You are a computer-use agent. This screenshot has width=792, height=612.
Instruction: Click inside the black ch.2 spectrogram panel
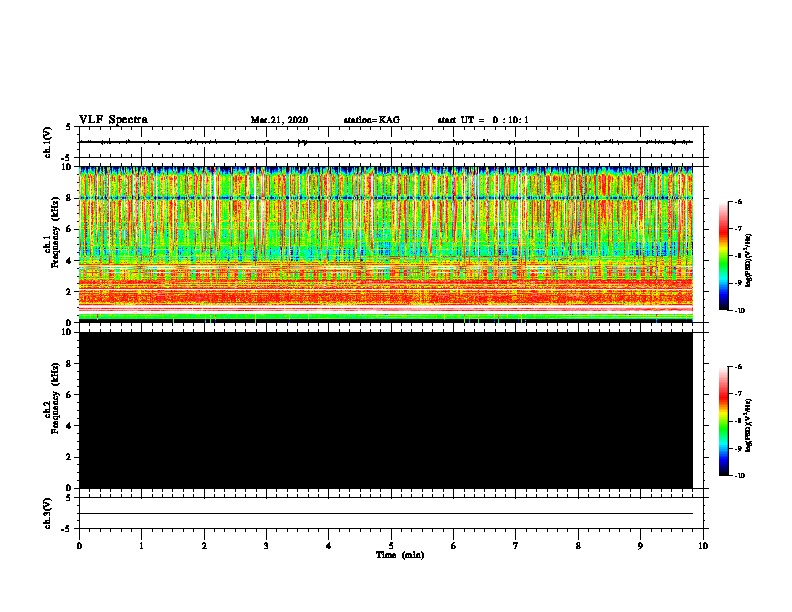pos(386,410)
